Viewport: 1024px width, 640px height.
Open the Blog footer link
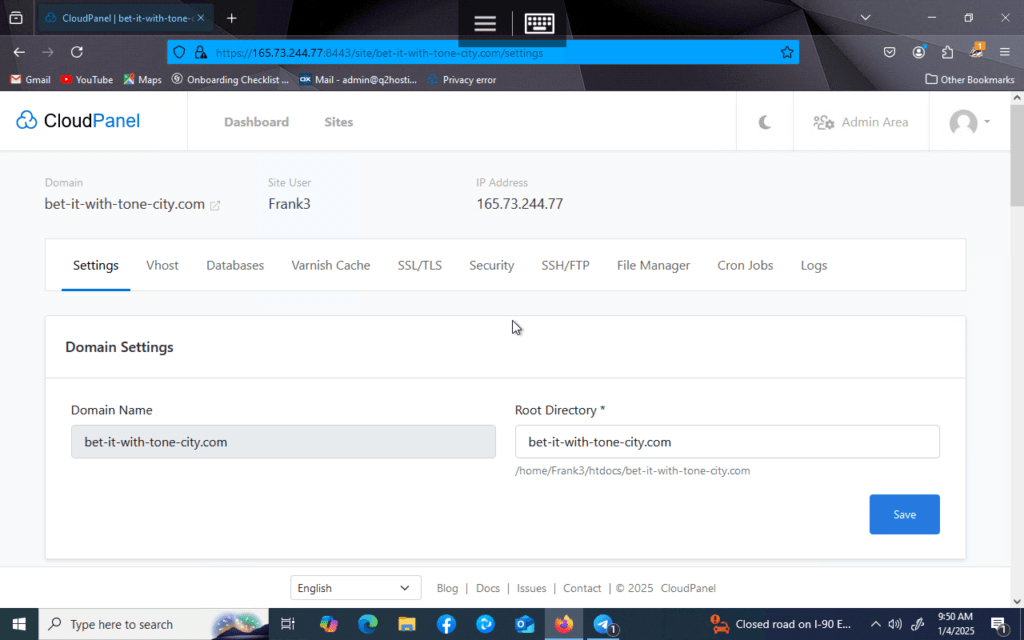(x=447, y=588)
